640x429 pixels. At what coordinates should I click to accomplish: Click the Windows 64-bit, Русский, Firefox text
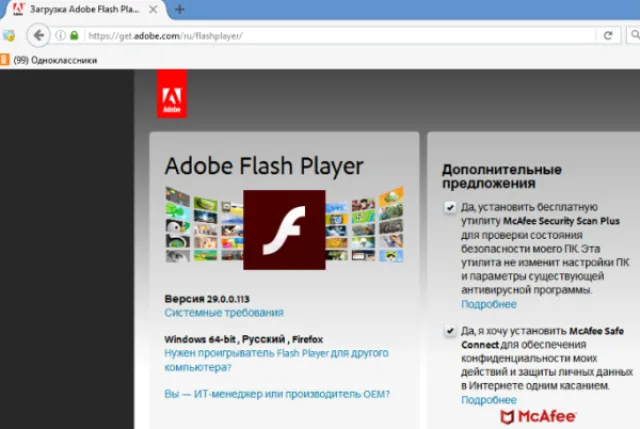tap(243, 339)
